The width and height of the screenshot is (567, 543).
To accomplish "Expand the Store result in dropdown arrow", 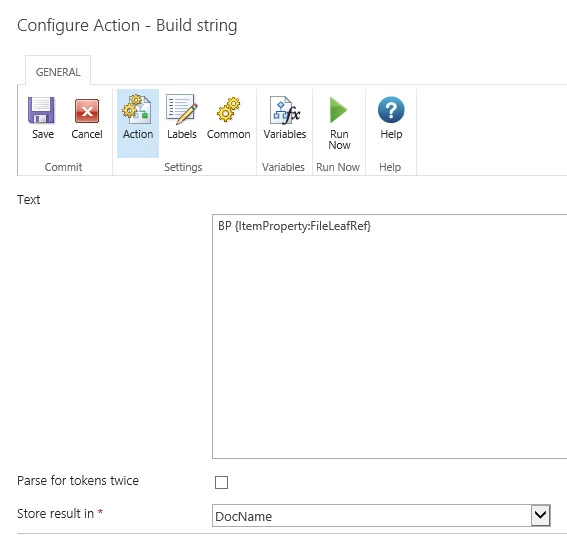I will coord(540,515).
